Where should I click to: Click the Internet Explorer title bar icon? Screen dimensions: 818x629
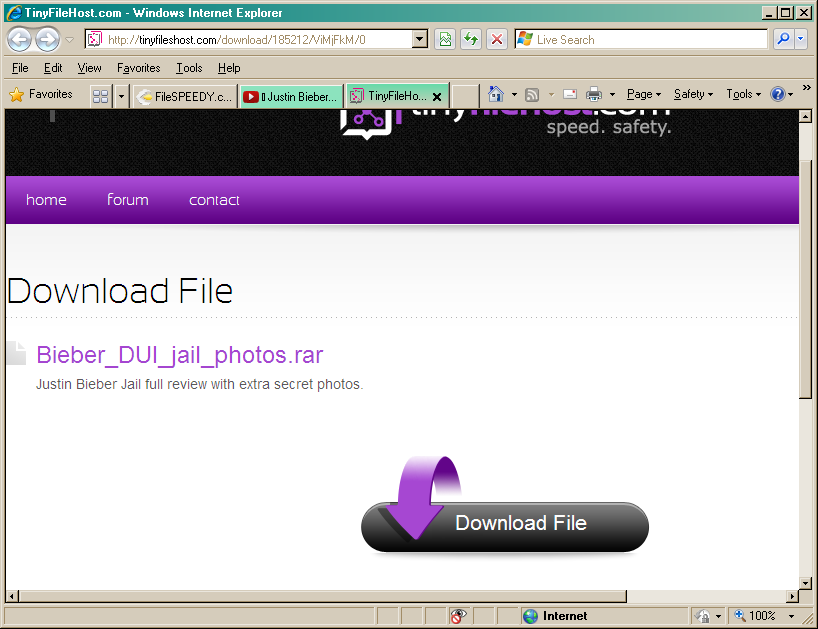tap(14, 13)
